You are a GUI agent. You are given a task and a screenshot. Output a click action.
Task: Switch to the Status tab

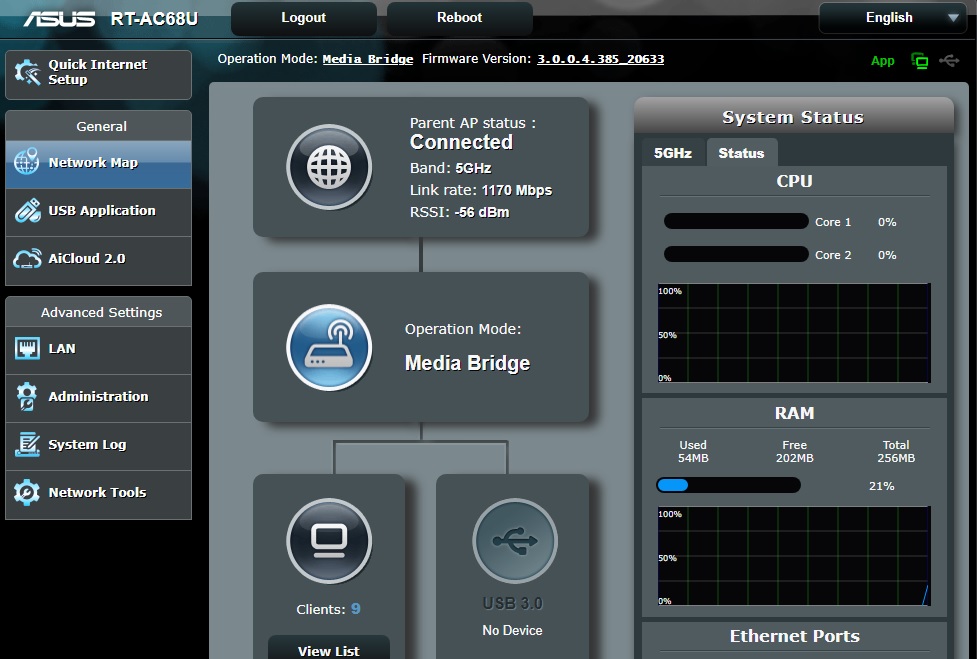click(x=741, y=153)
